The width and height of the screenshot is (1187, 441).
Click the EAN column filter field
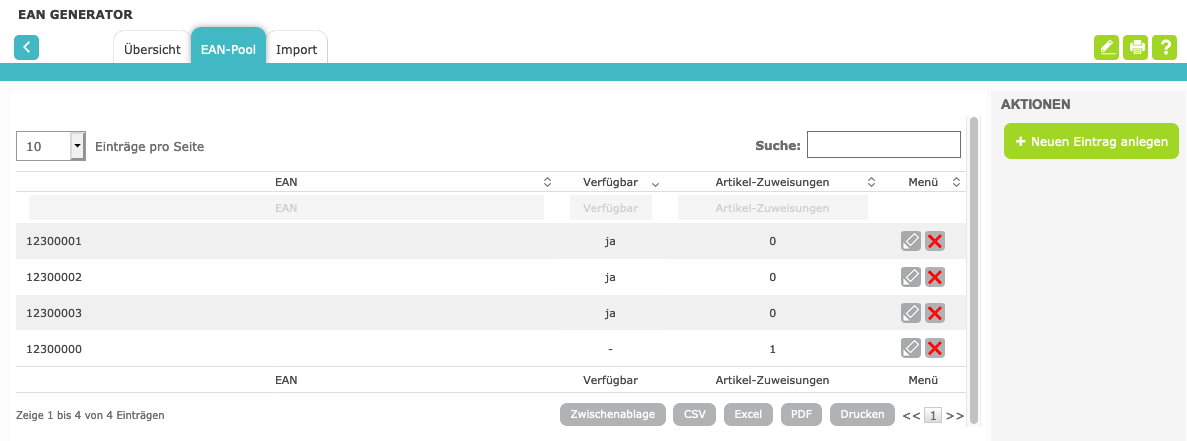pos(286,208)
